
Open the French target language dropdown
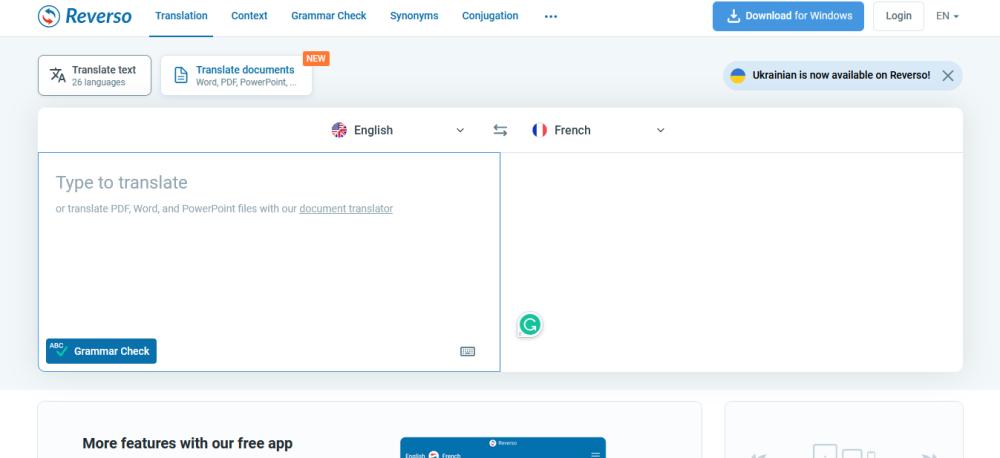coord(599,130)
